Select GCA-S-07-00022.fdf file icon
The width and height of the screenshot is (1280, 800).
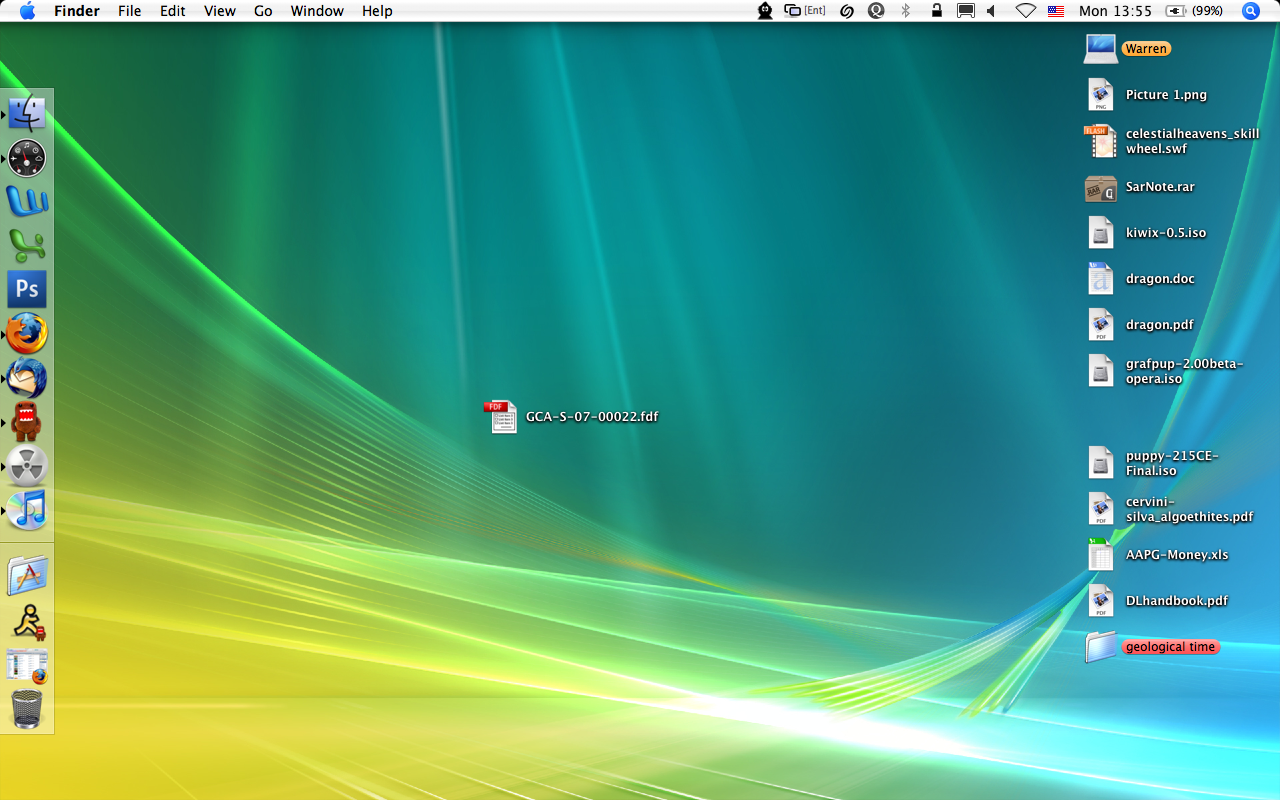coord(501,416)
